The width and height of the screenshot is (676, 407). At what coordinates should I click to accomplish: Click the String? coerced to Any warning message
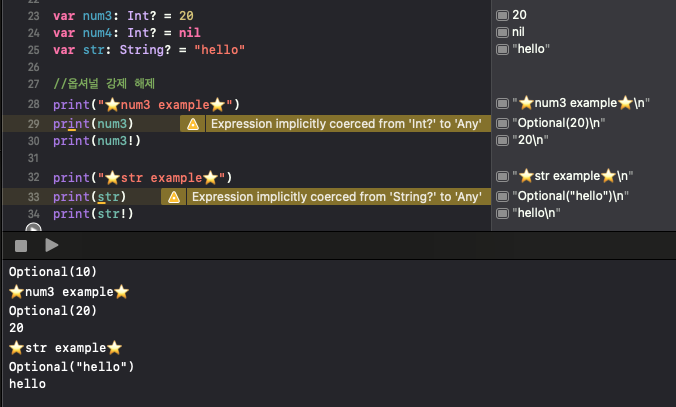(x=337, y=197)
